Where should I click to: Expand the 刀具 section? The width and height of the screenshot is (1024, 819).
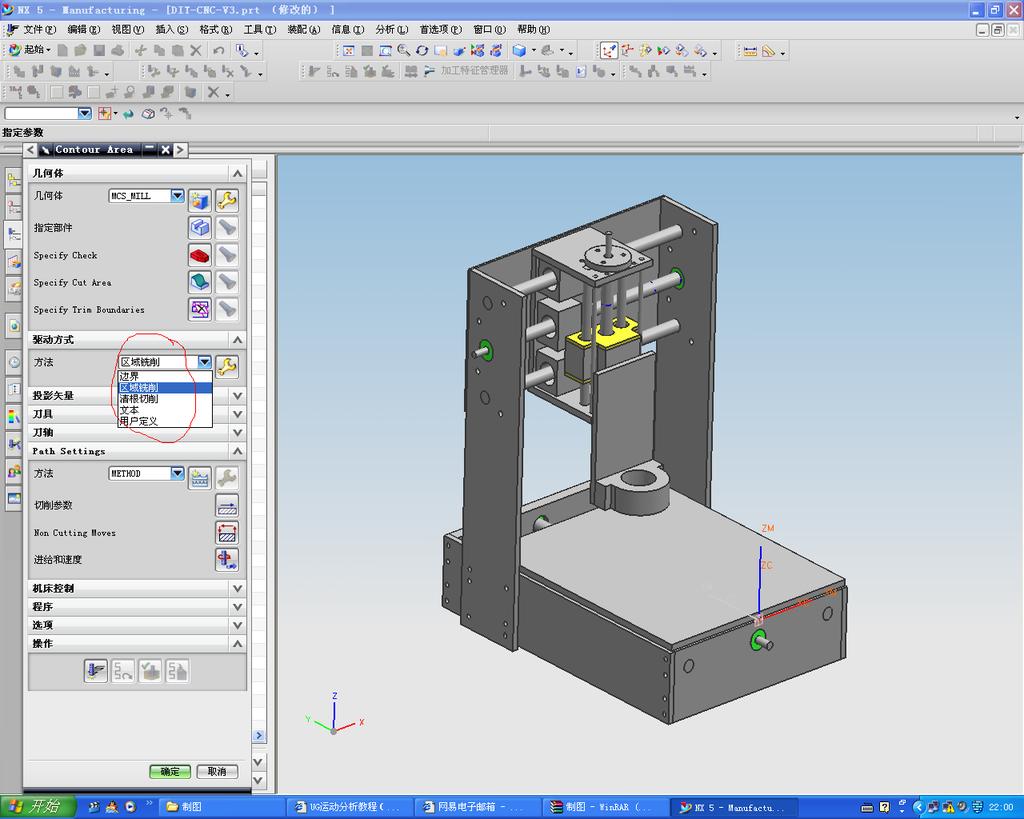point(237,414)
